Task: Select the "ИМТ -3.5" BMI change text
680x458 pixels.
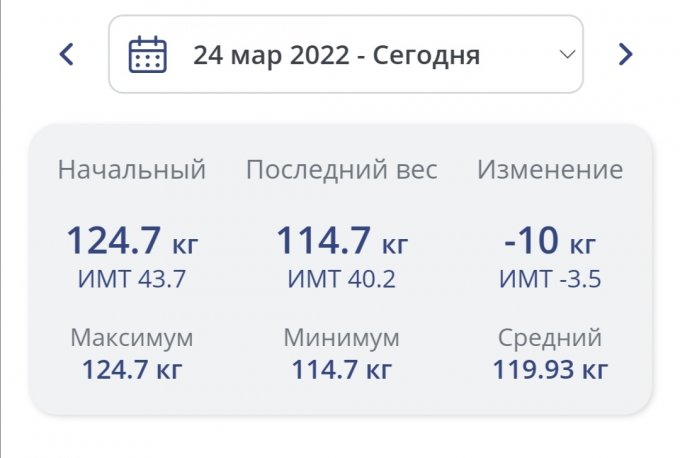Action: click(x=550, y=280)
